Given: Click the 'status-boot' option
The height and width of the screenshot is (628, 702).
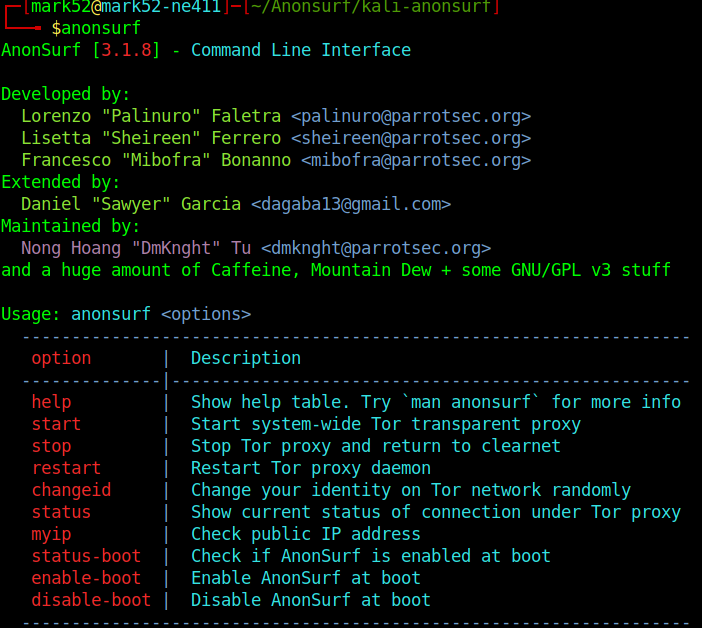Looking at the screenshot, I should click(x=86, y=556).
